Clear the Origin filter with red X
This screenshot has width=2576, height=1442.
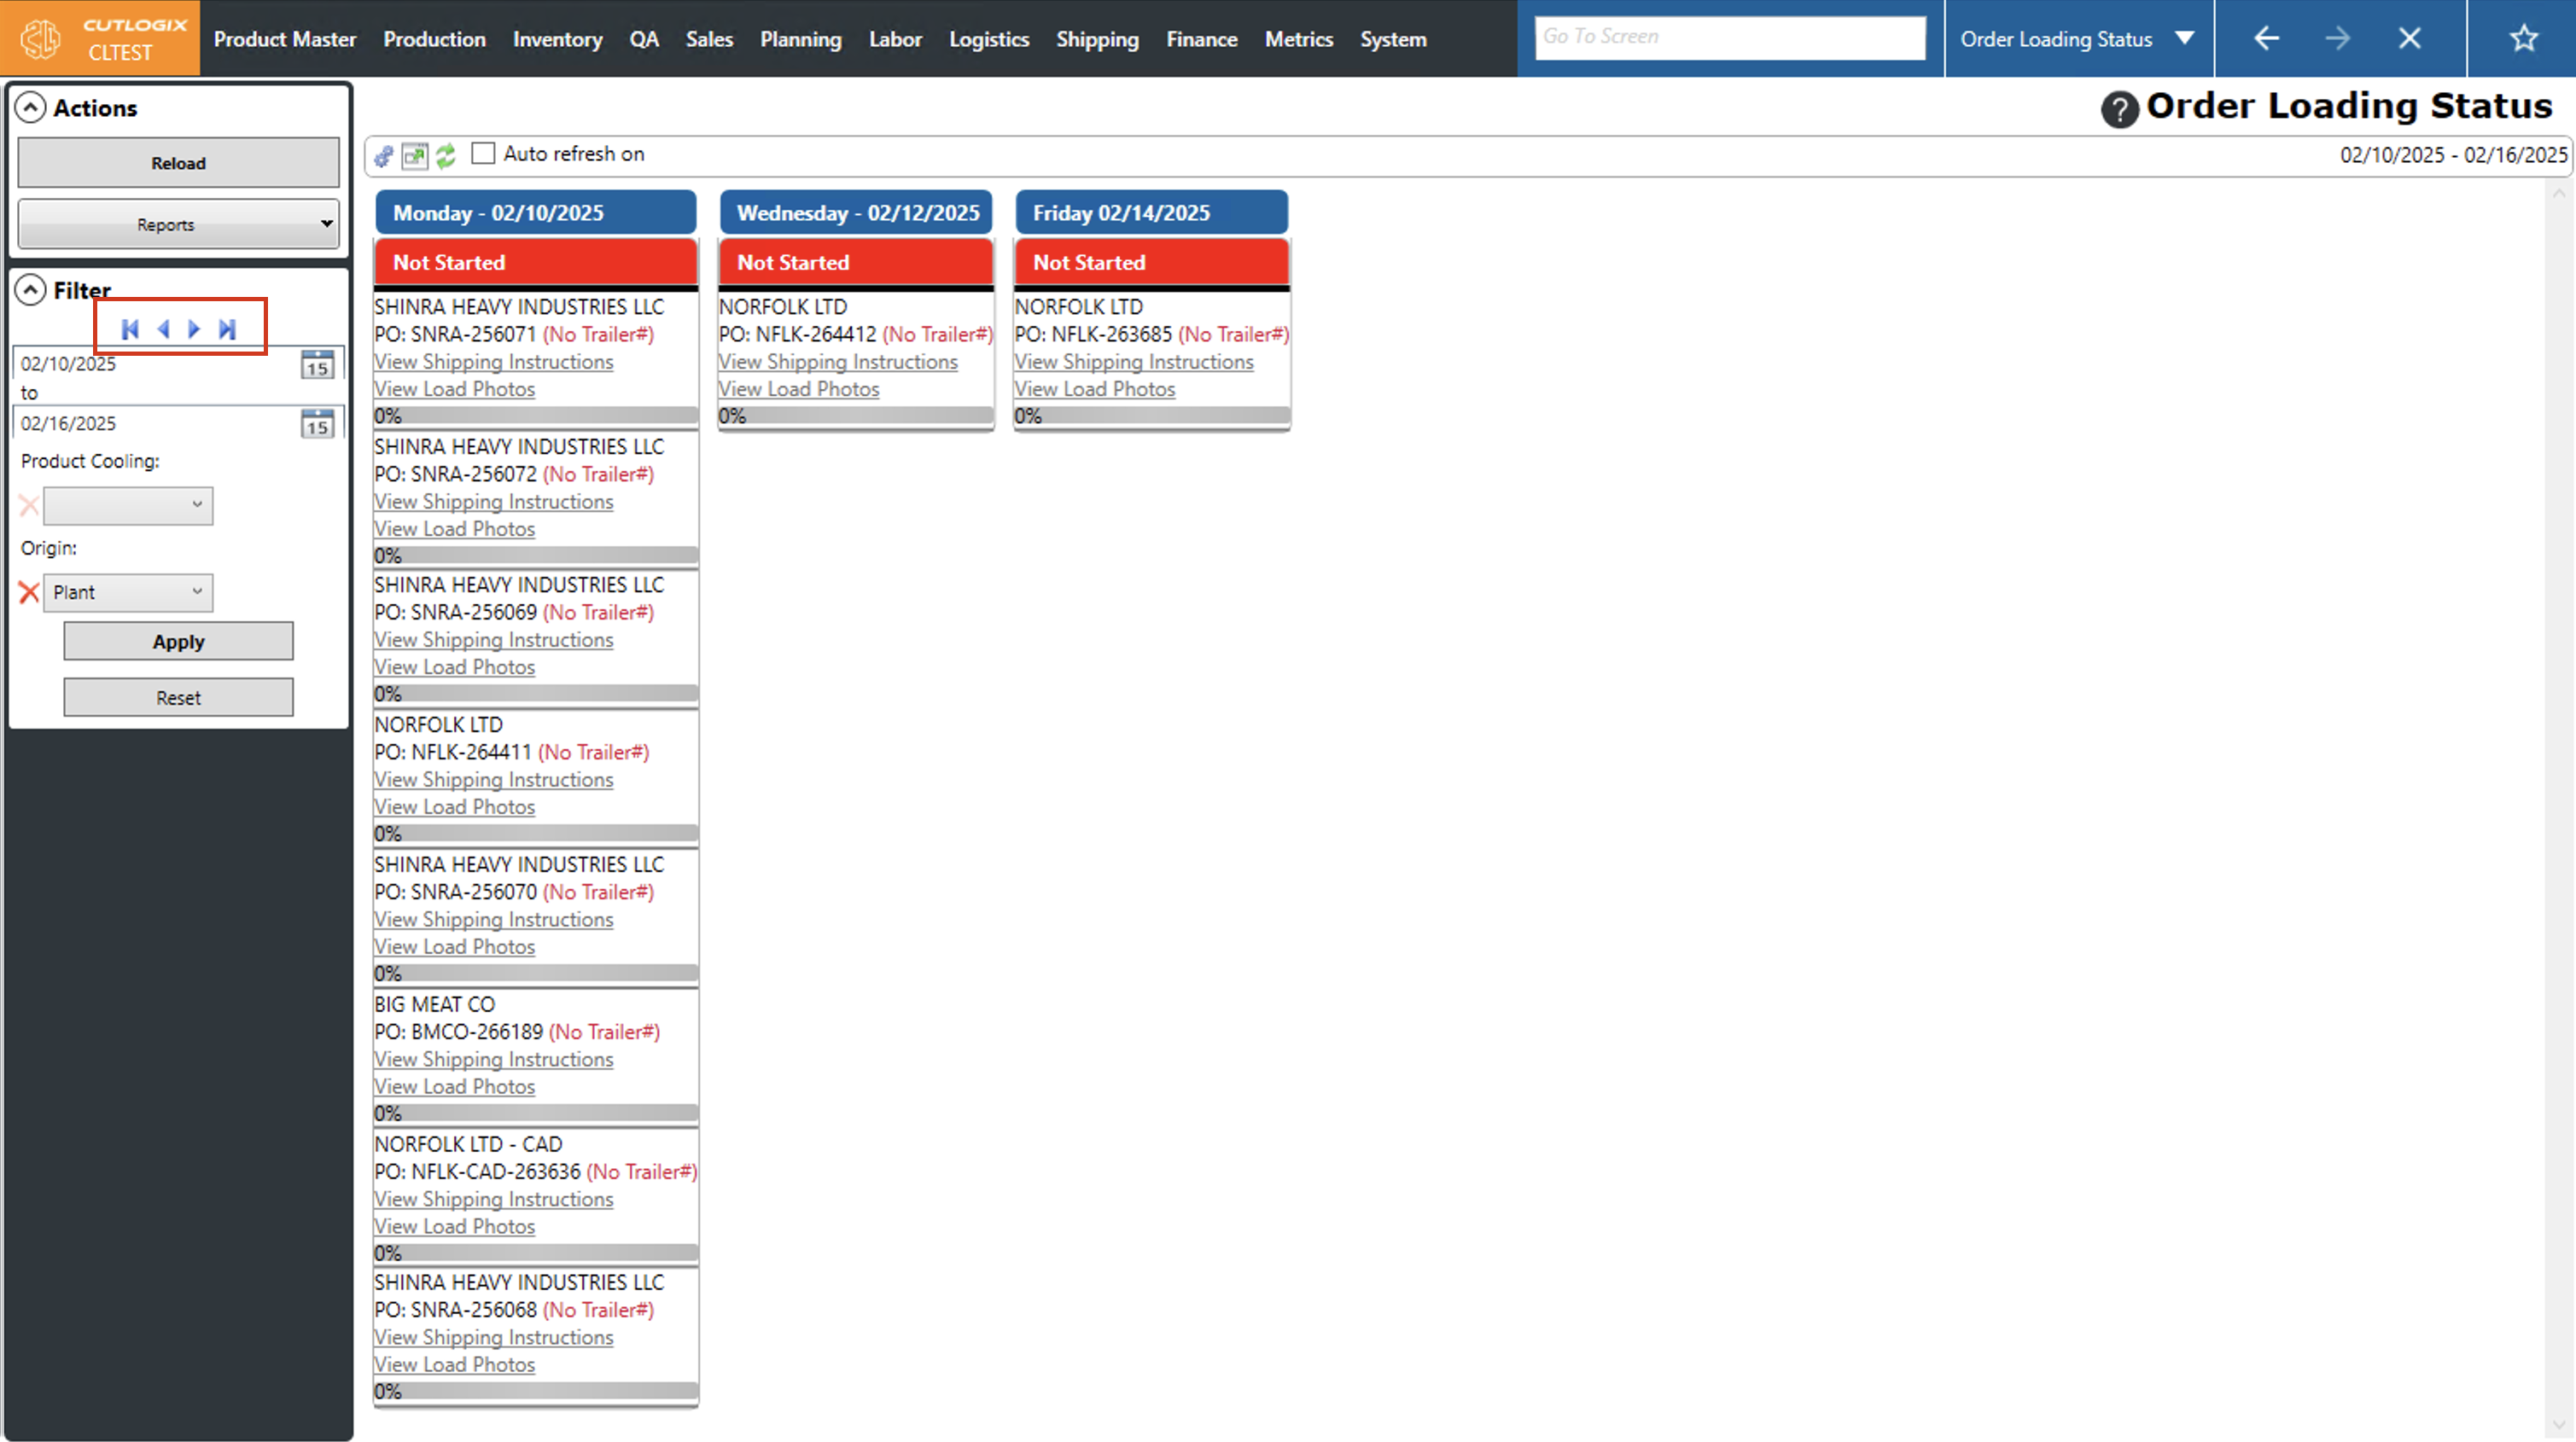(x=29, y=593)
